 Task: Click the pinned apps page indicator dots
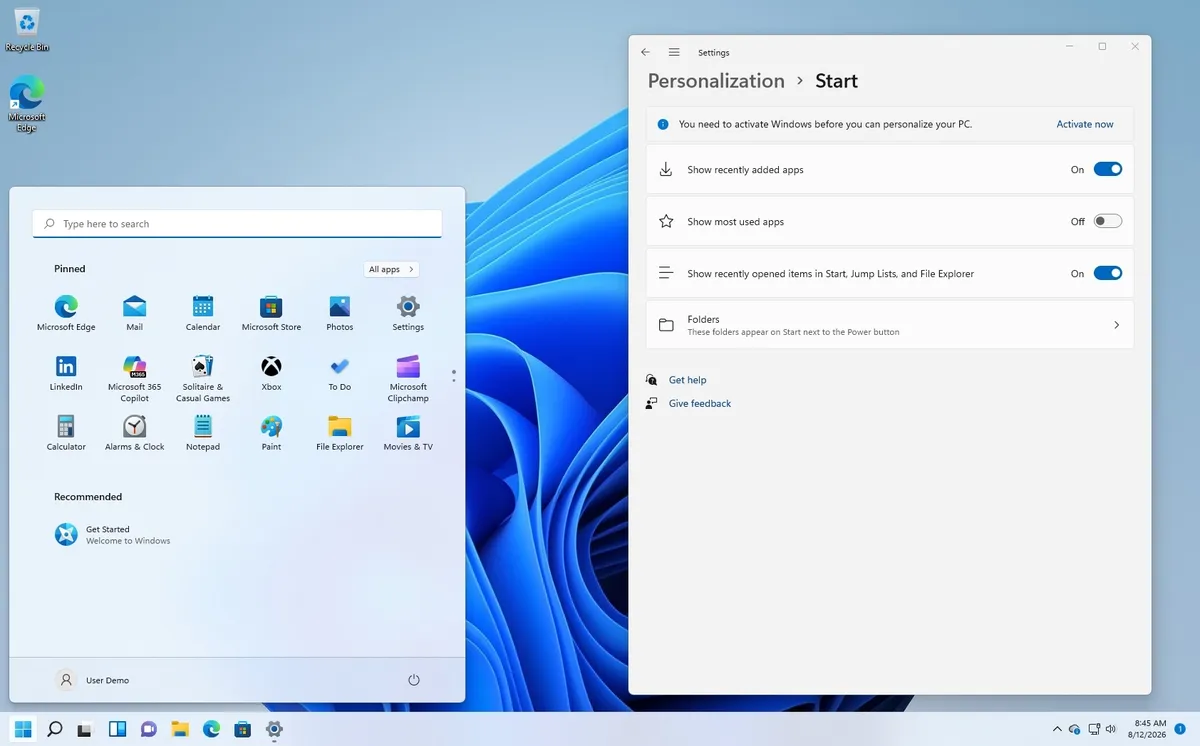coord(454,376)
